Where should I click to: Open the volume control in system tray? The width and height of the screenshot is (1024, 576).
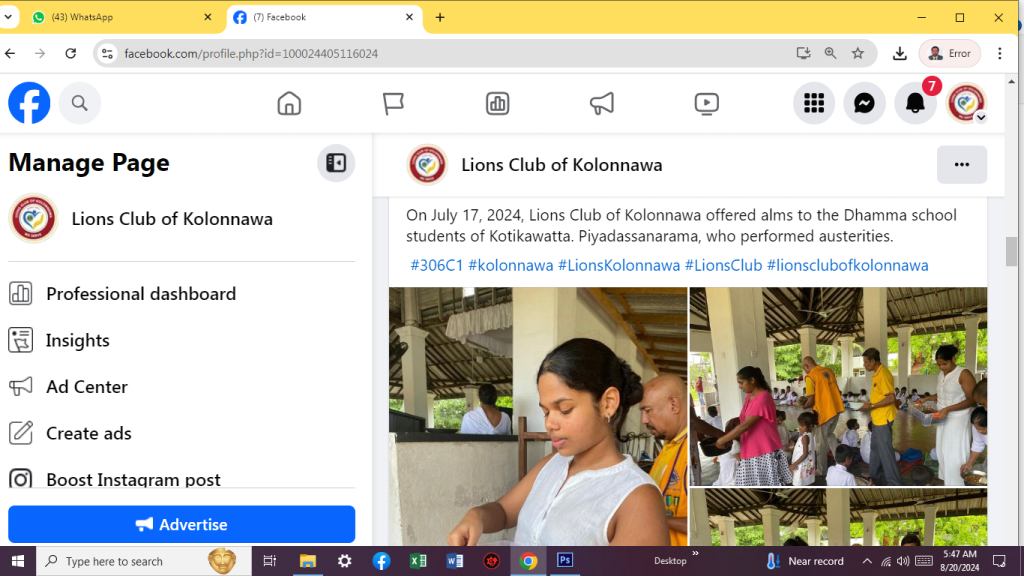(x=903, y=561)
